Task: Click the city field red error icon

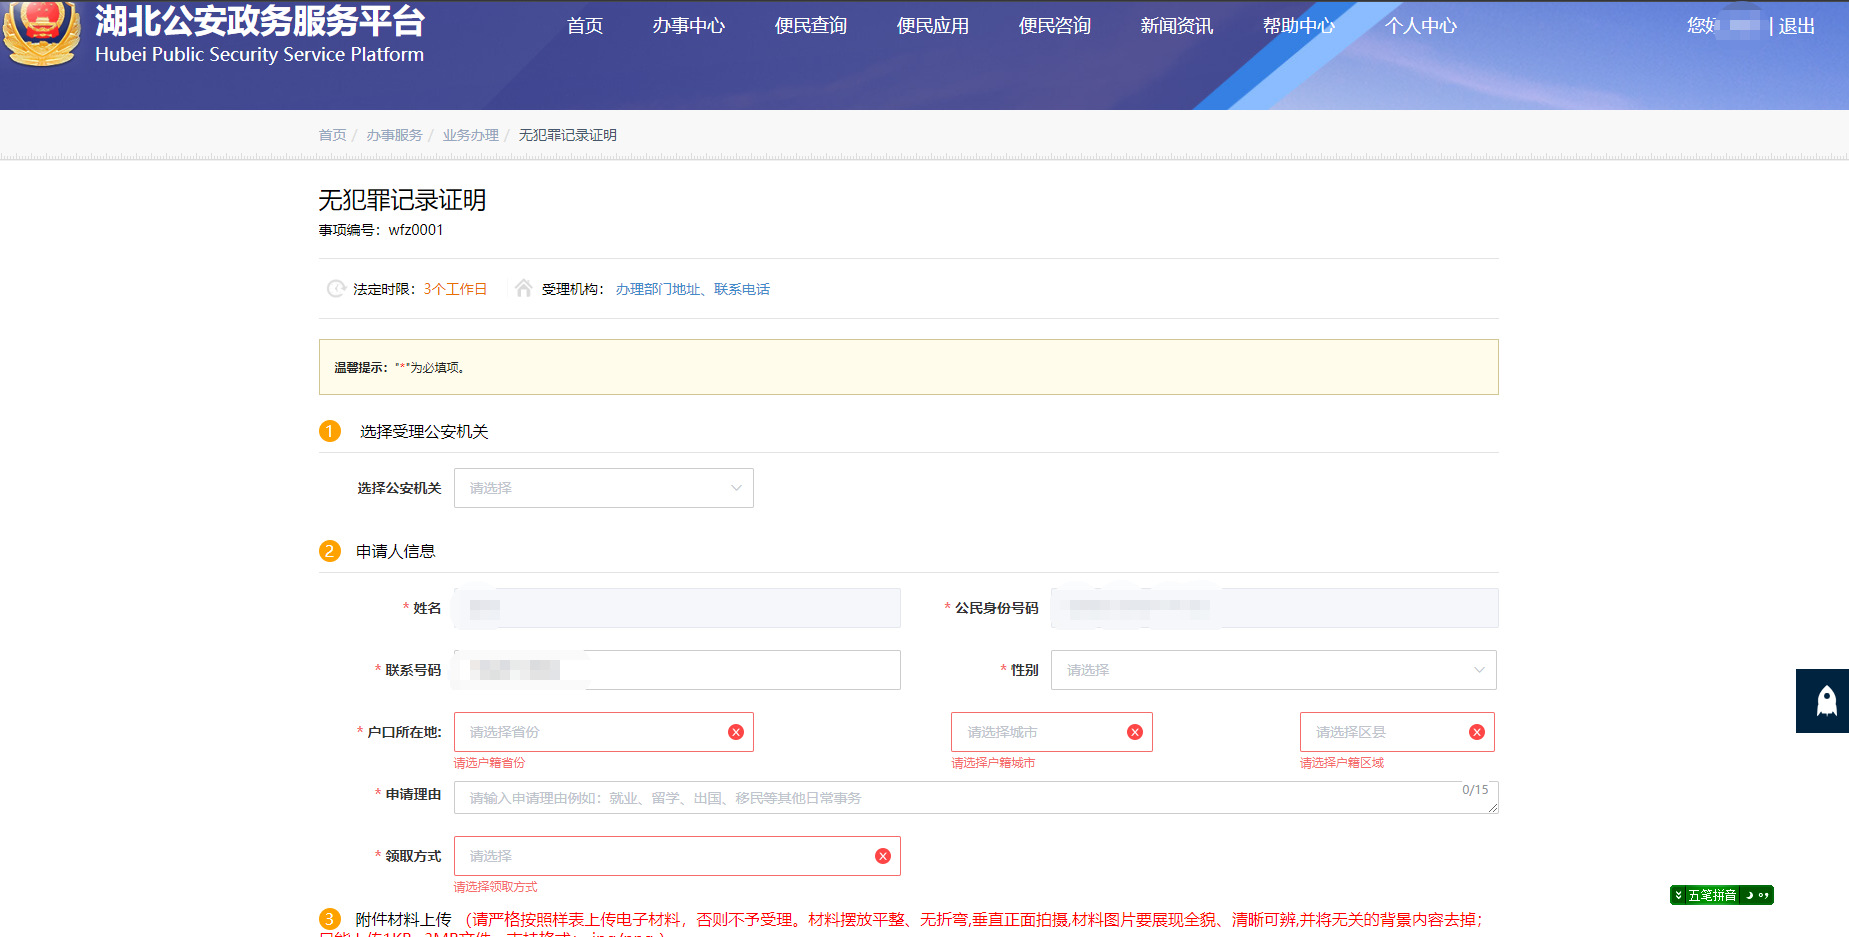Action: tap(1135, 732)
